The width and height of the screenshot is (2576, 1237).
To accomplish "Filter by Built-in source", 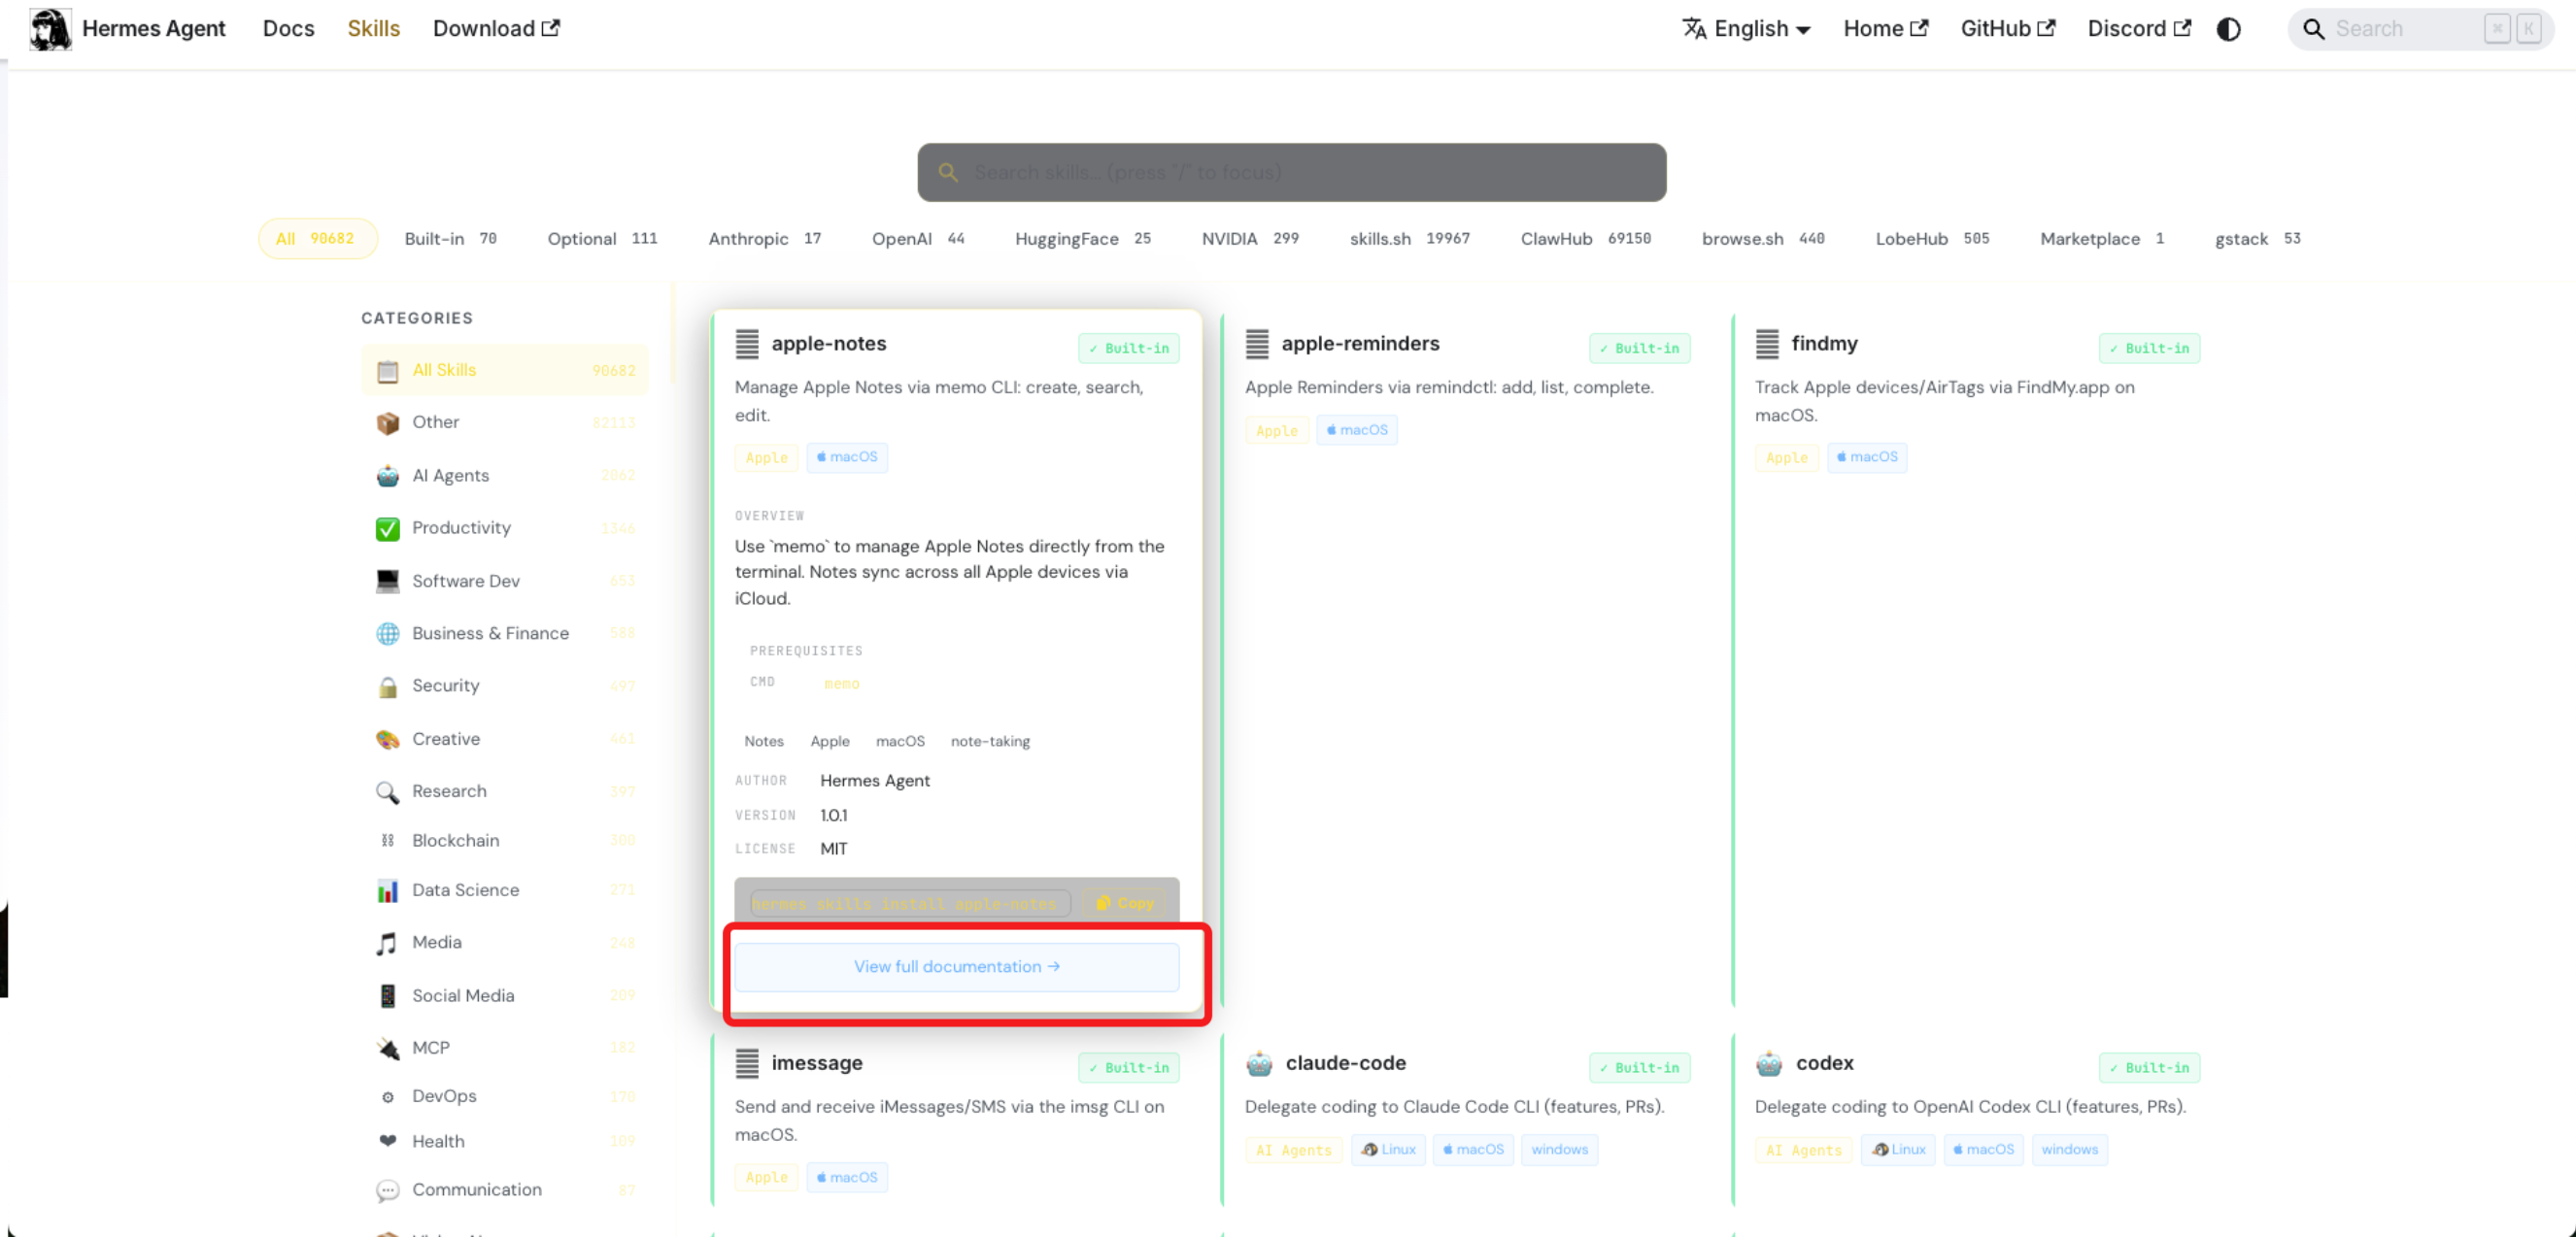I will 450,239.
